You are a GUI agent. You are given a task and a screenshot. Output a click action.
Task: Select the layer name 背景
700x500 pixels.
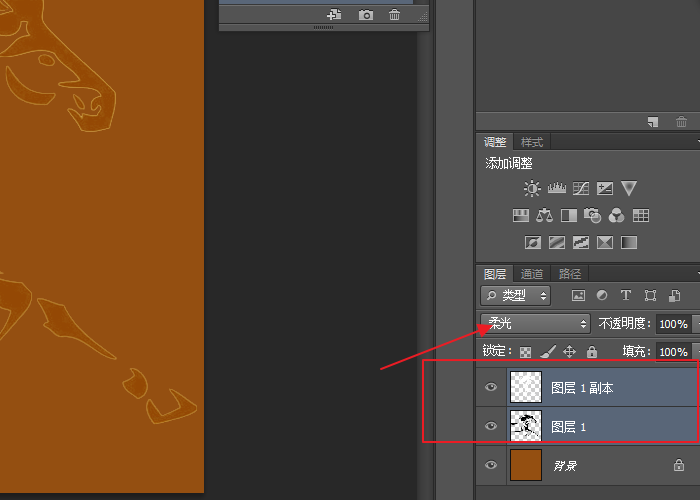point(565,466)
